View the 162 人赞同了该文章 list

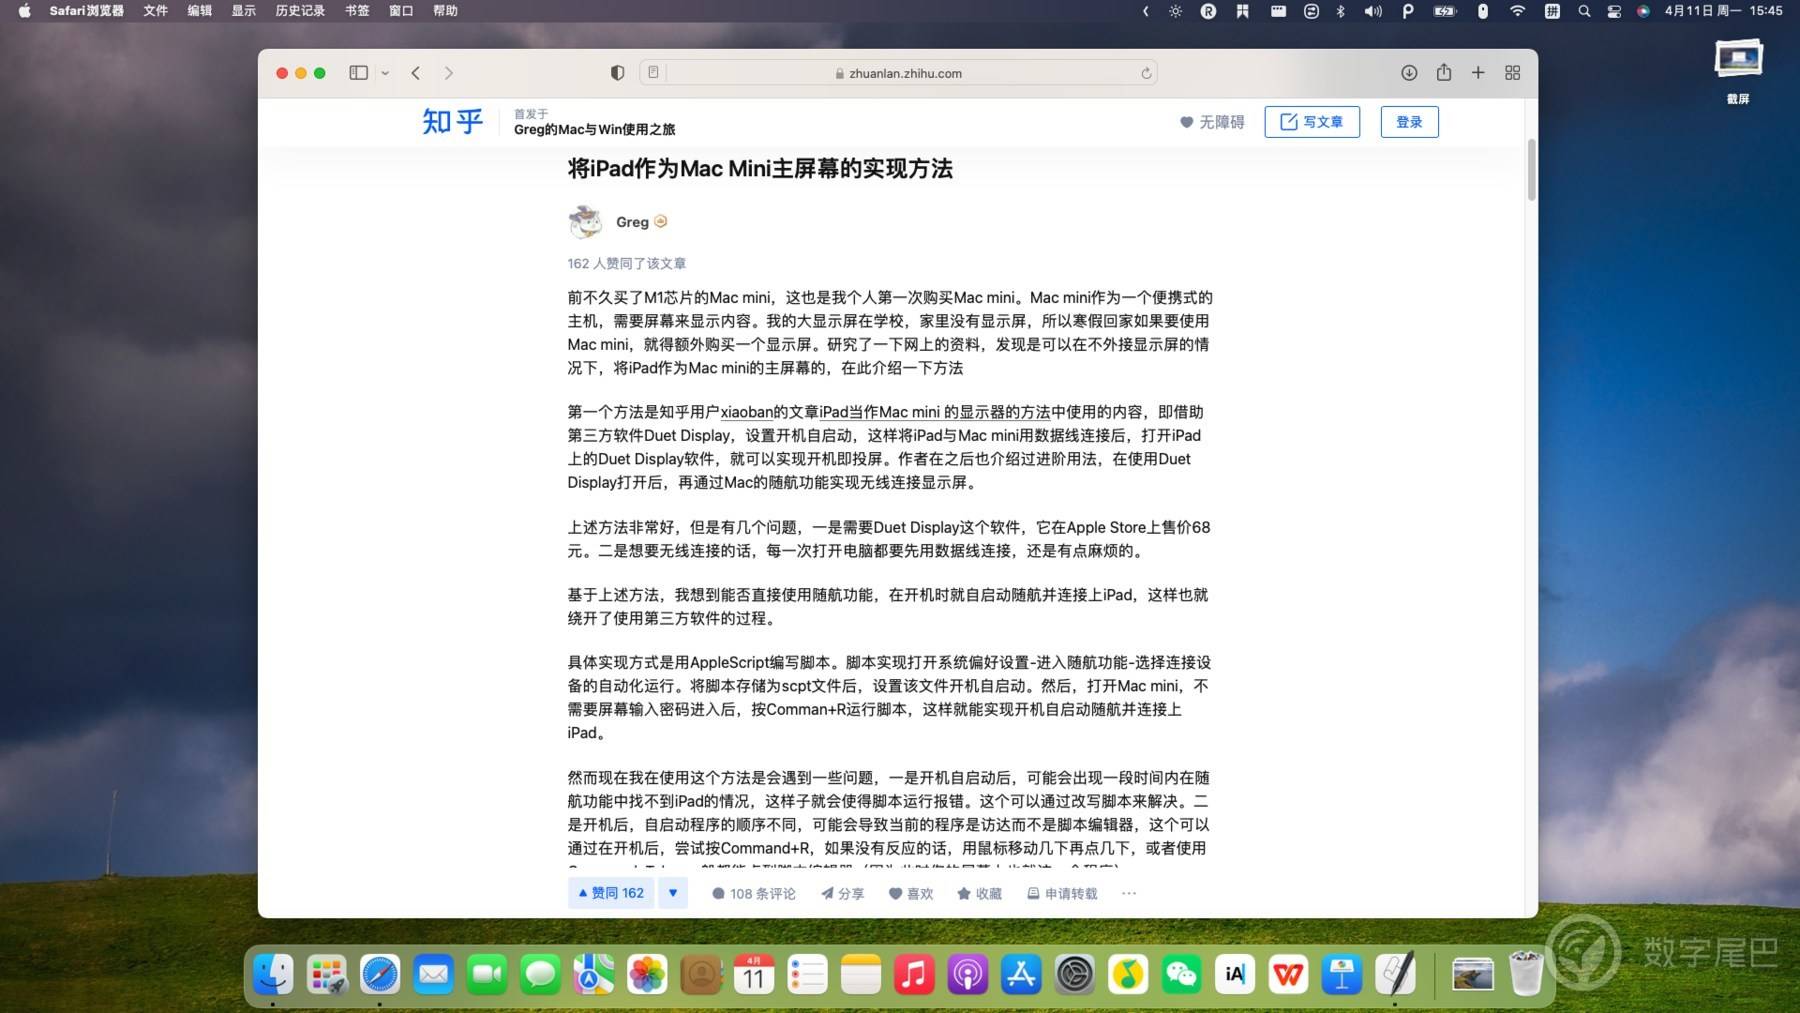tap(626, 263)
